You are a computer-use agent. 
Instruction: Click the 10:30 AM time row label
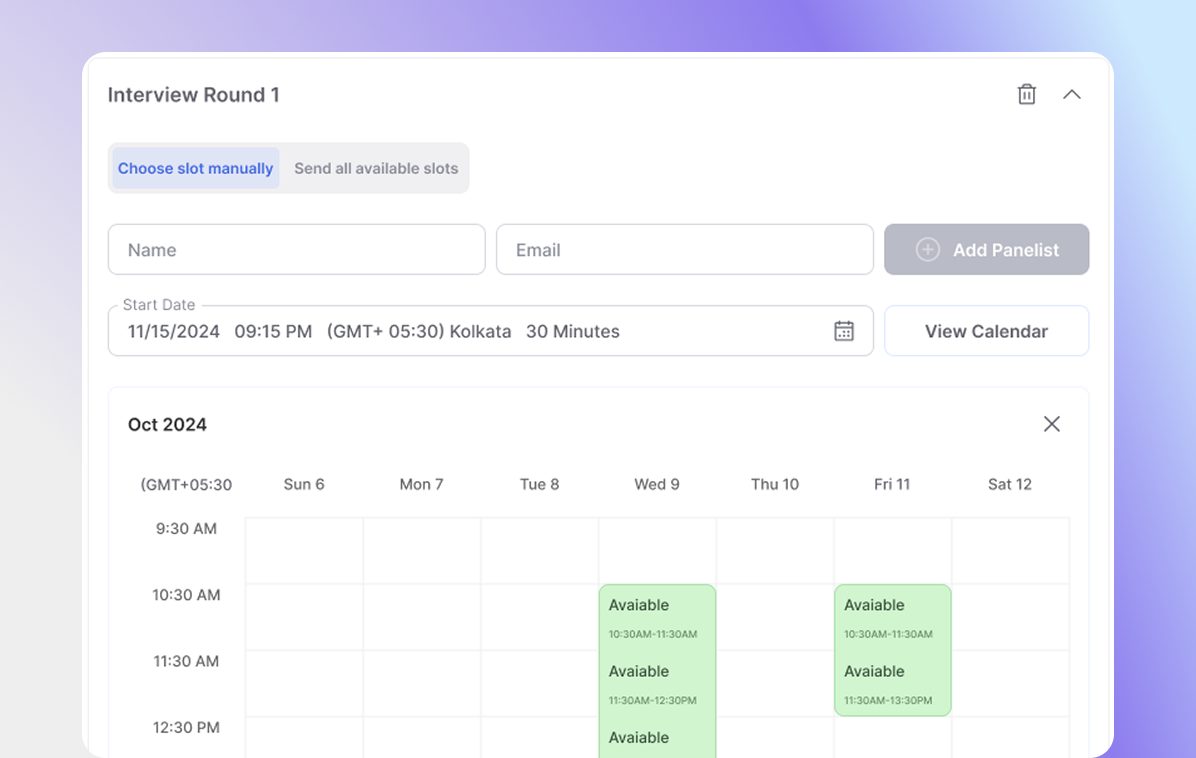coord(186,595)
